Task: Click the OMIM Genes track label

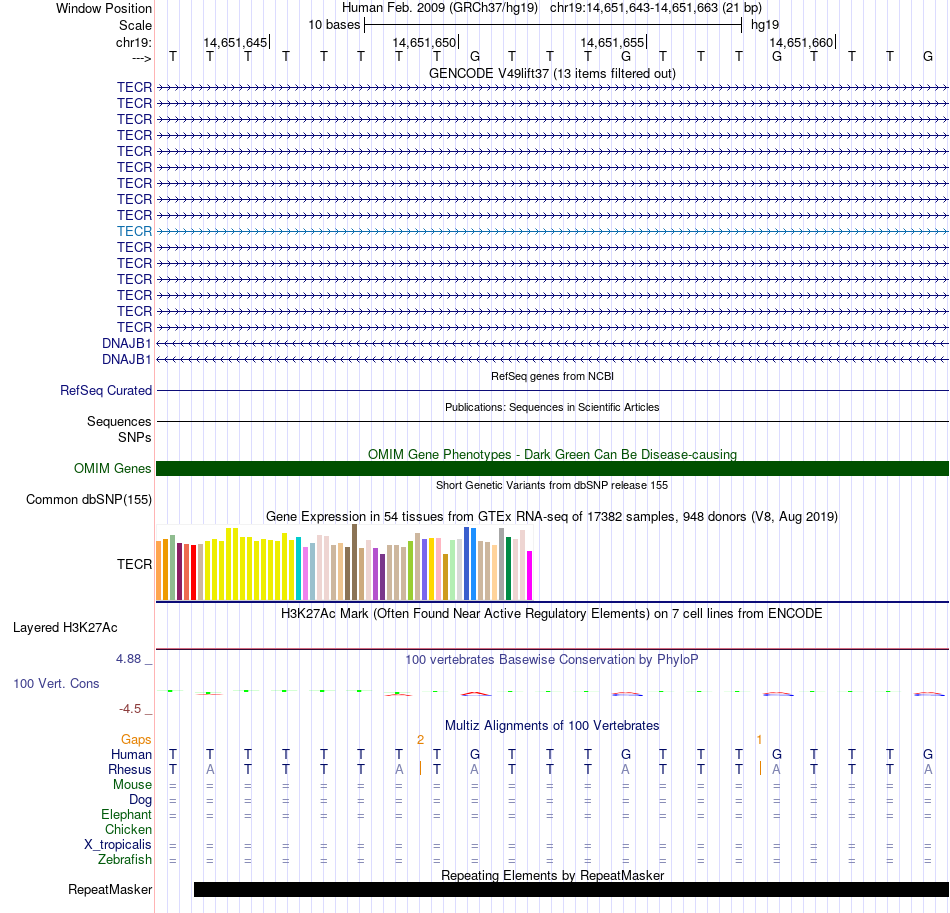Action: 113,469
